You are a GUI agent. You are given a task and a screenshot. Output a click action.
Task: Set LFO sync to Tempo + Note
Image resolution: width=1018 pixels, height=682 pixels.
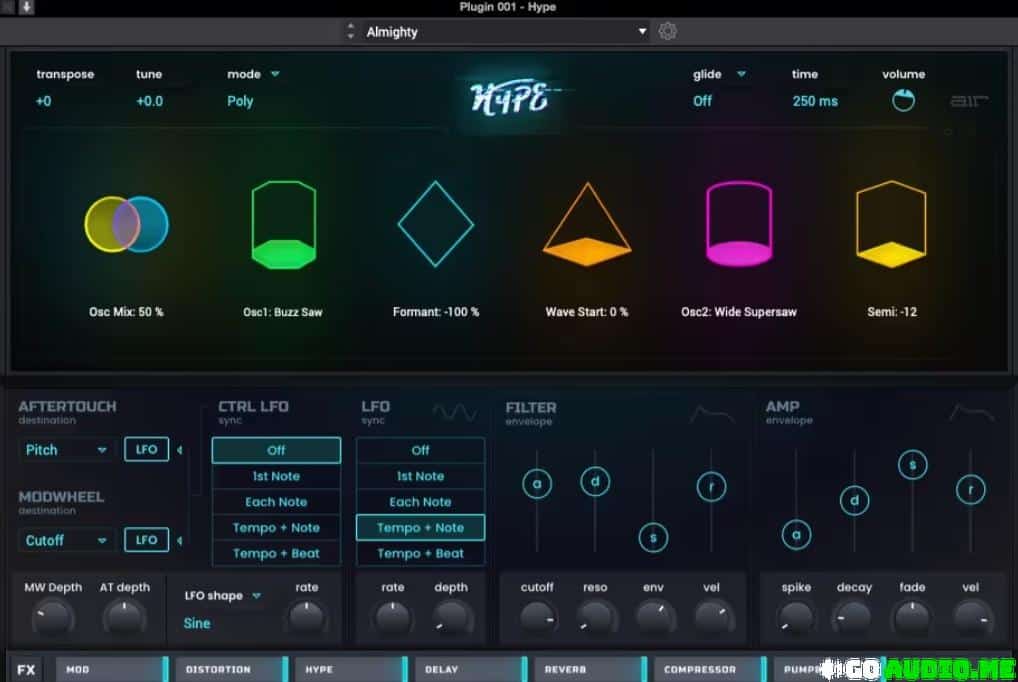pos(420,527)
